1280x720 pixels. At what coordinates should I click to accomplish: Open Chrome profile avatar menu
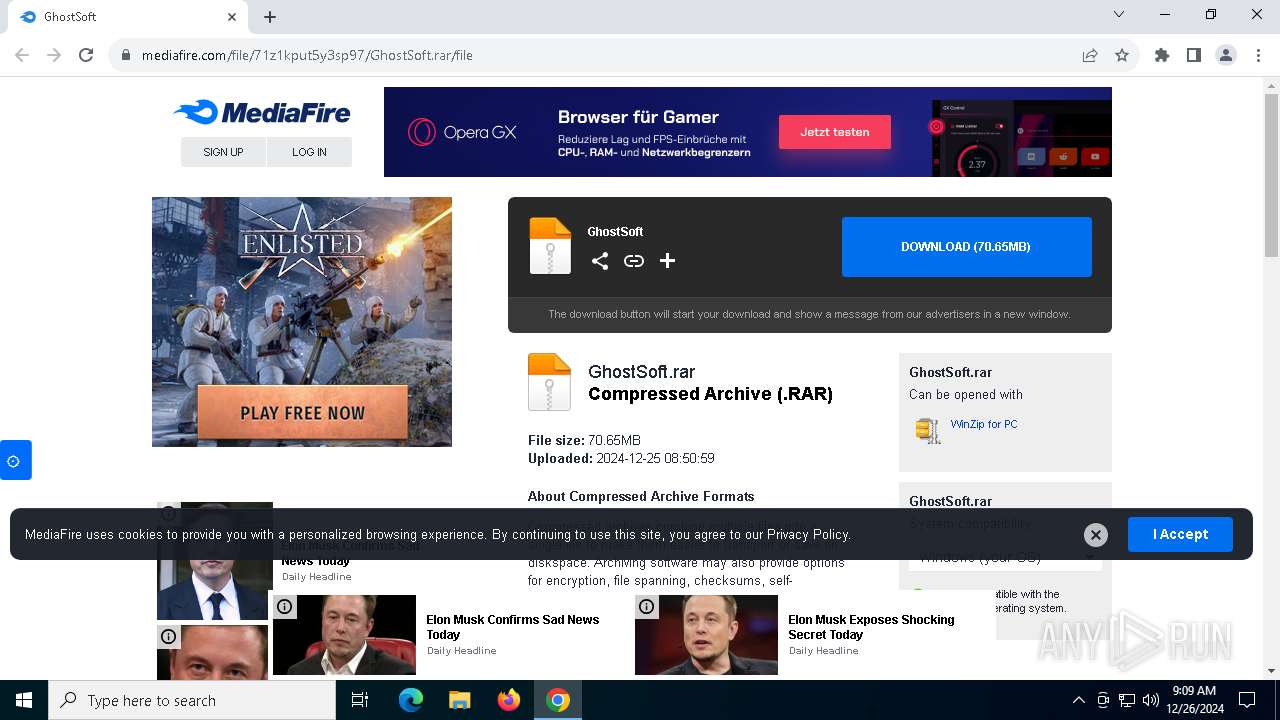tap(1226, 55)
